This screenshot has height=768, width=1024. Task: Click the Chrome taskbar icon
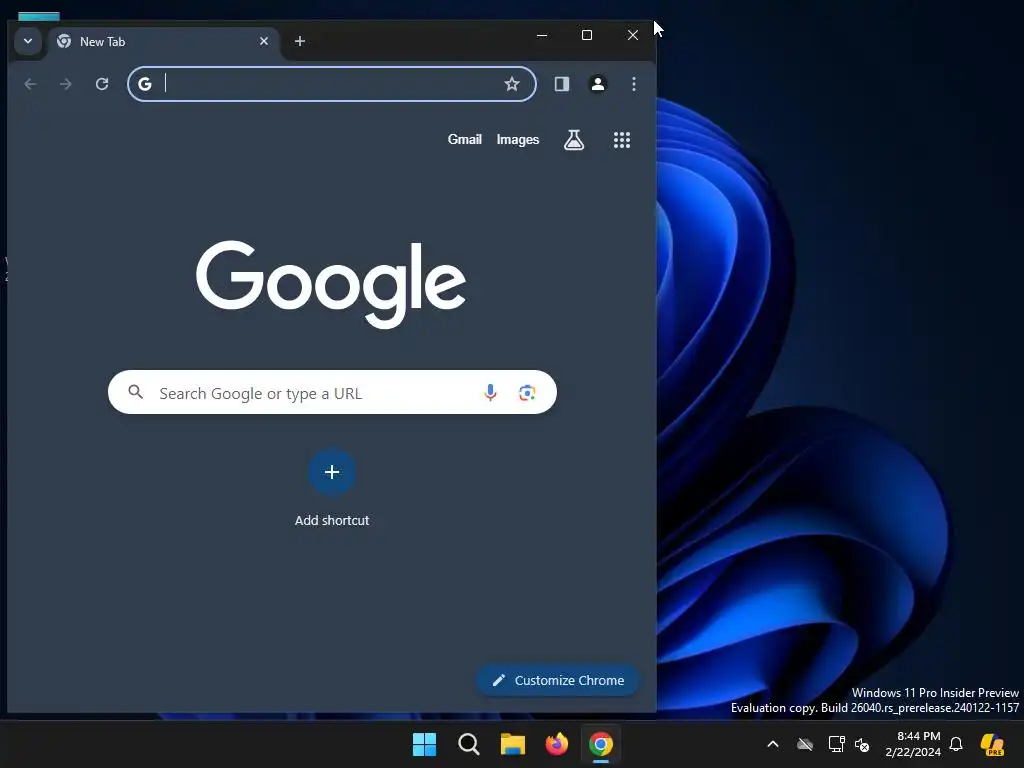point(601,744)
